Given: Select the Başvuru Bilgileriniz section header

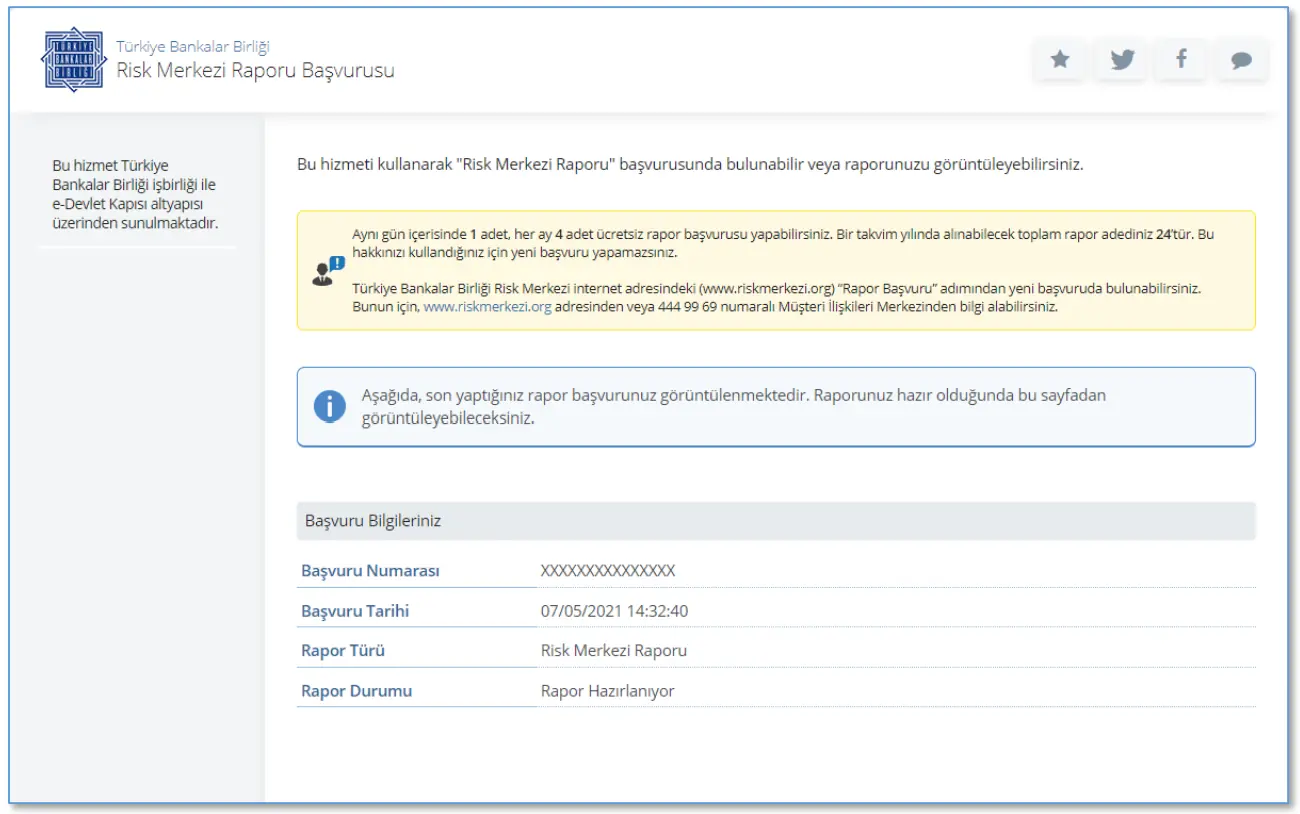Looking at the screenshot, I should 776,521.
